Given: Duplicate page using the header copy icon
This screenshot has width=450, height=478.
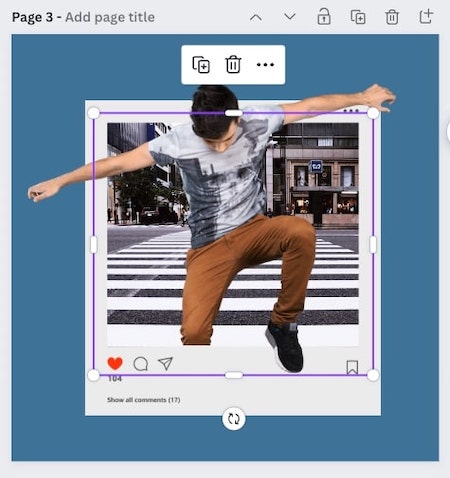Looking at the screenshot, I should (358, 17).
